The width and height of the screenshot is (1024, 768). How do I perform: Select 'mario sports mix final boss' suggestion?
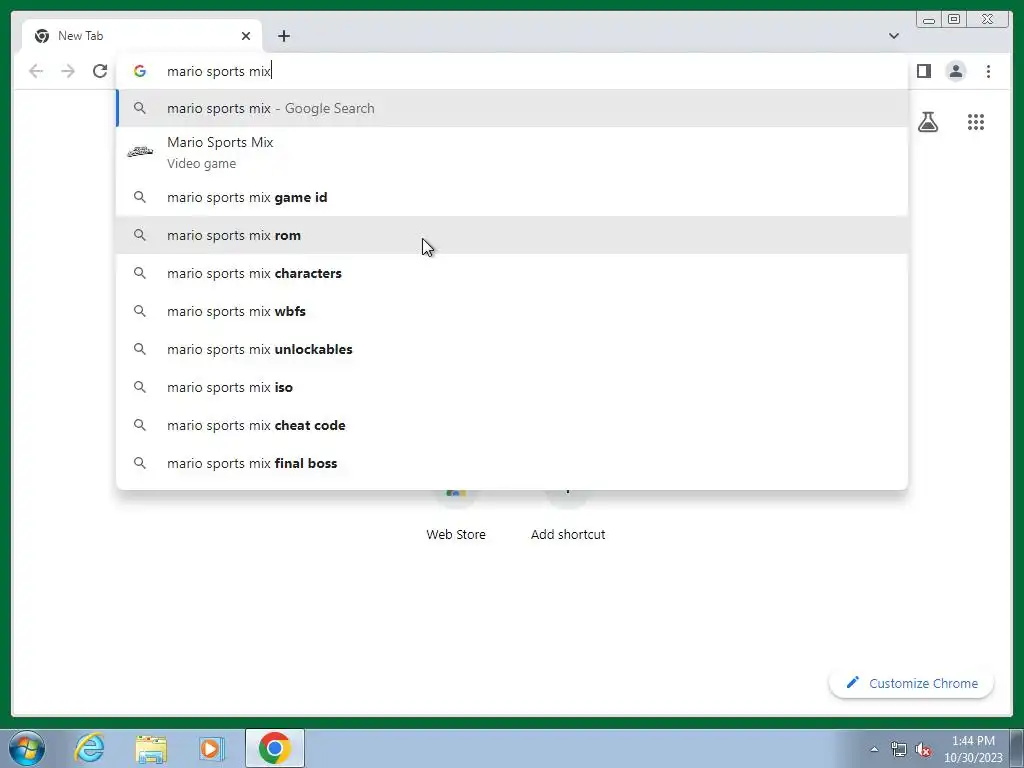[512, 463]
